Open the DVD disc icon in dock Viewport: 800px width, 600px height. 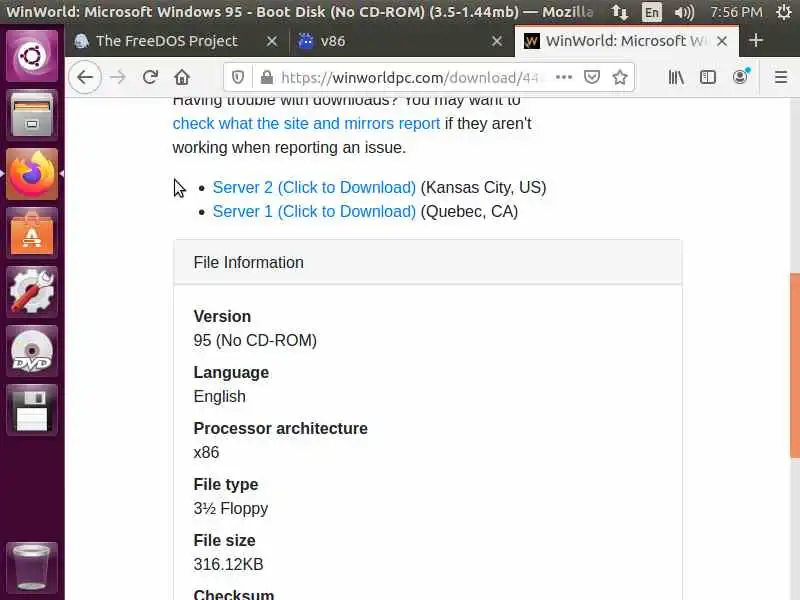point(32,351)
